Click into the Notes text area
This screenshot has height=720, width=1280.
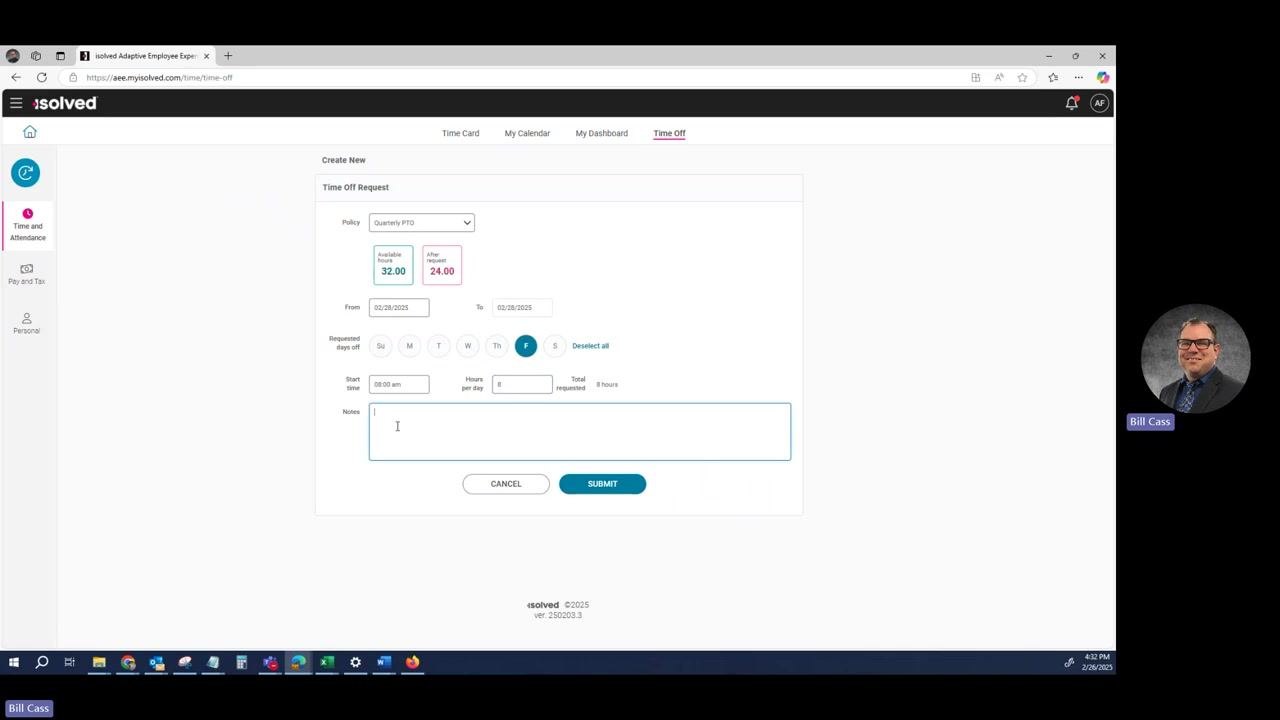(x=580, y=432)
